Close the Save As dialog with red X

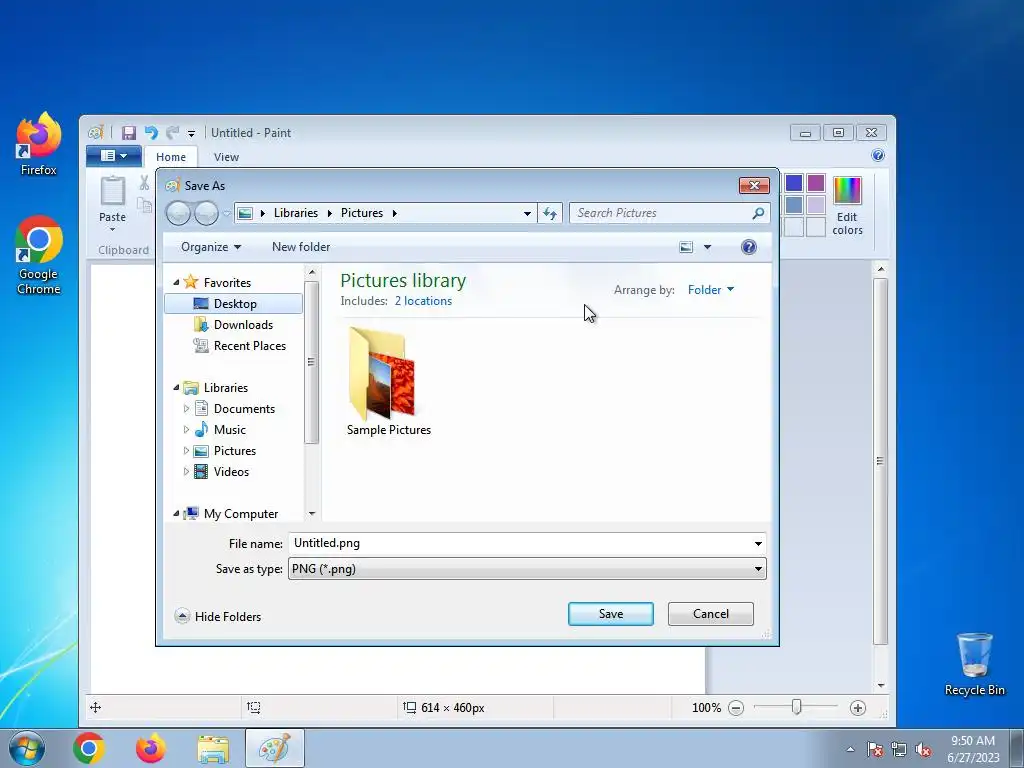tap(754, 185)
